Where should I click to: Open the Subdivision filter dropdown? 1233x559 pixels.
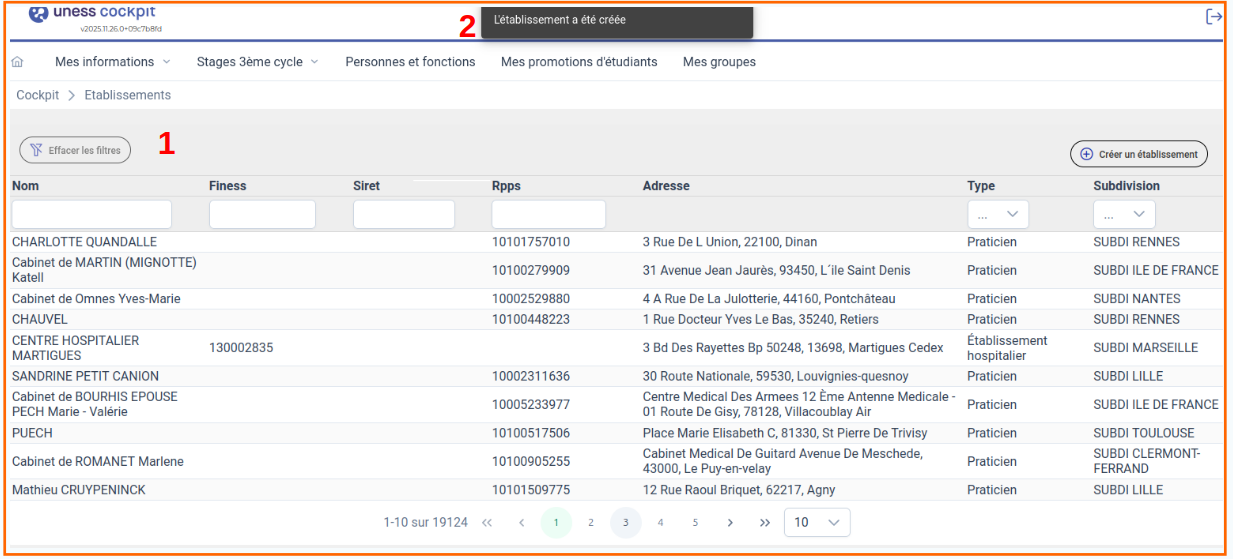click(x=1124, y=214)
